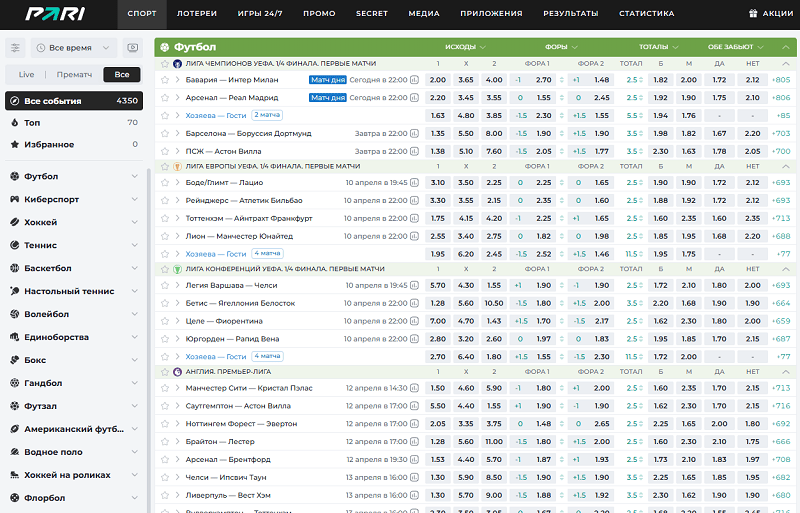
Task: Bet on Бавария win at odds 2.00
Action: tap(437, 80)
